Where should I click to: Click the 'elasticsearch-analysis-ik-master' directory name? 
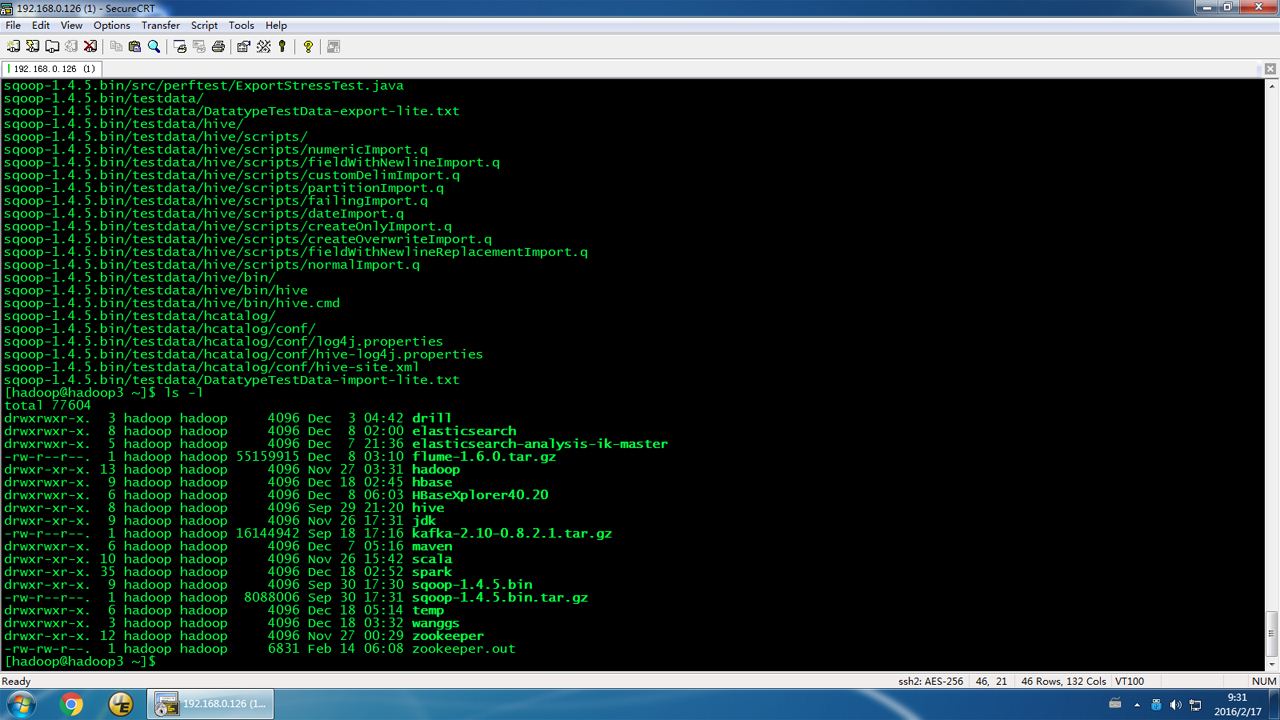pyautogui.click(x=540, y=444)
